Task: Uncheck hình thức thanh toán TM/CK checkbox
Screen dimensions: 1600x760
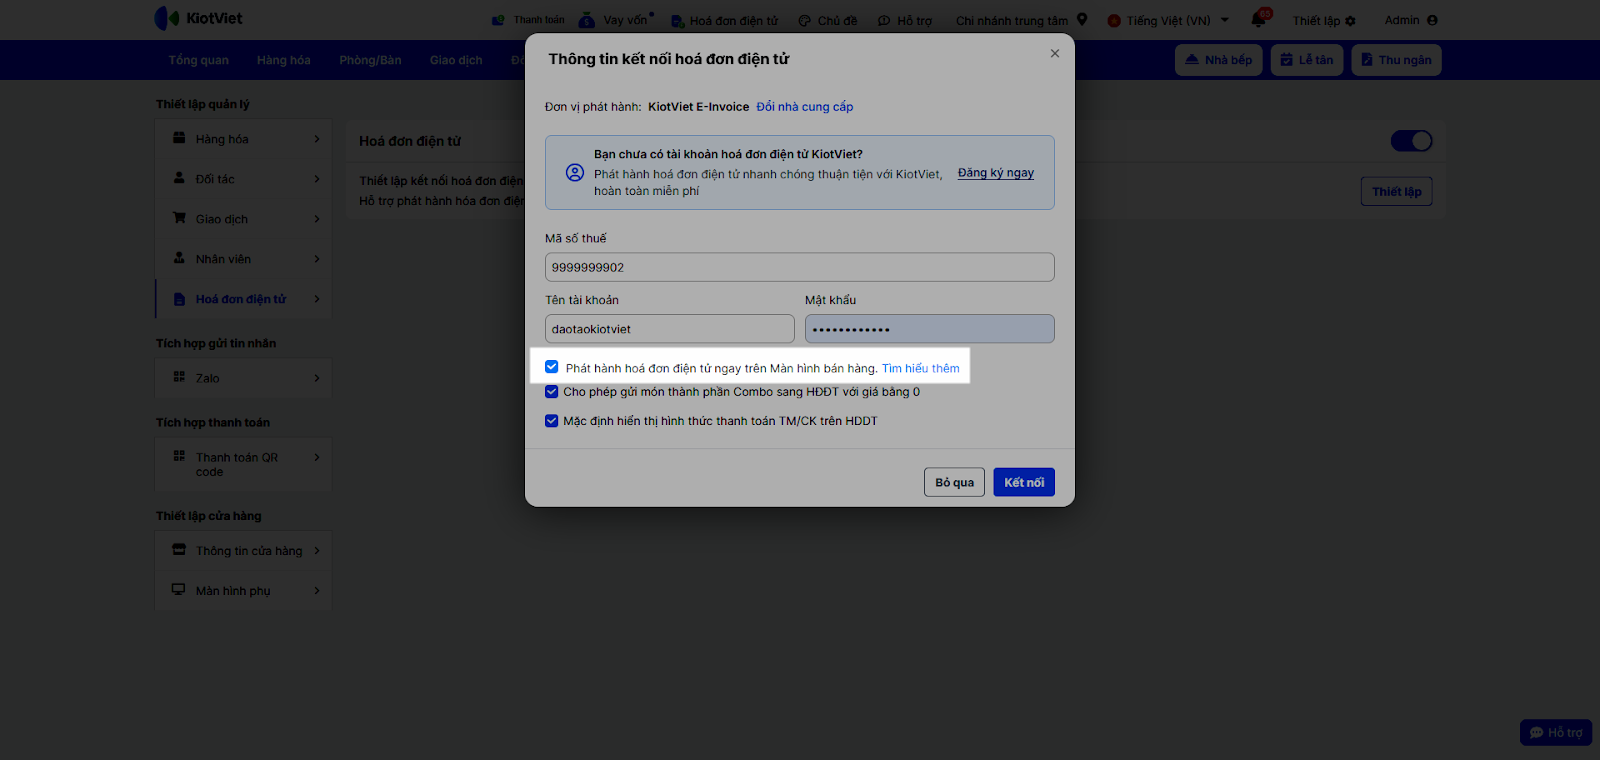Action: (551, 421)
